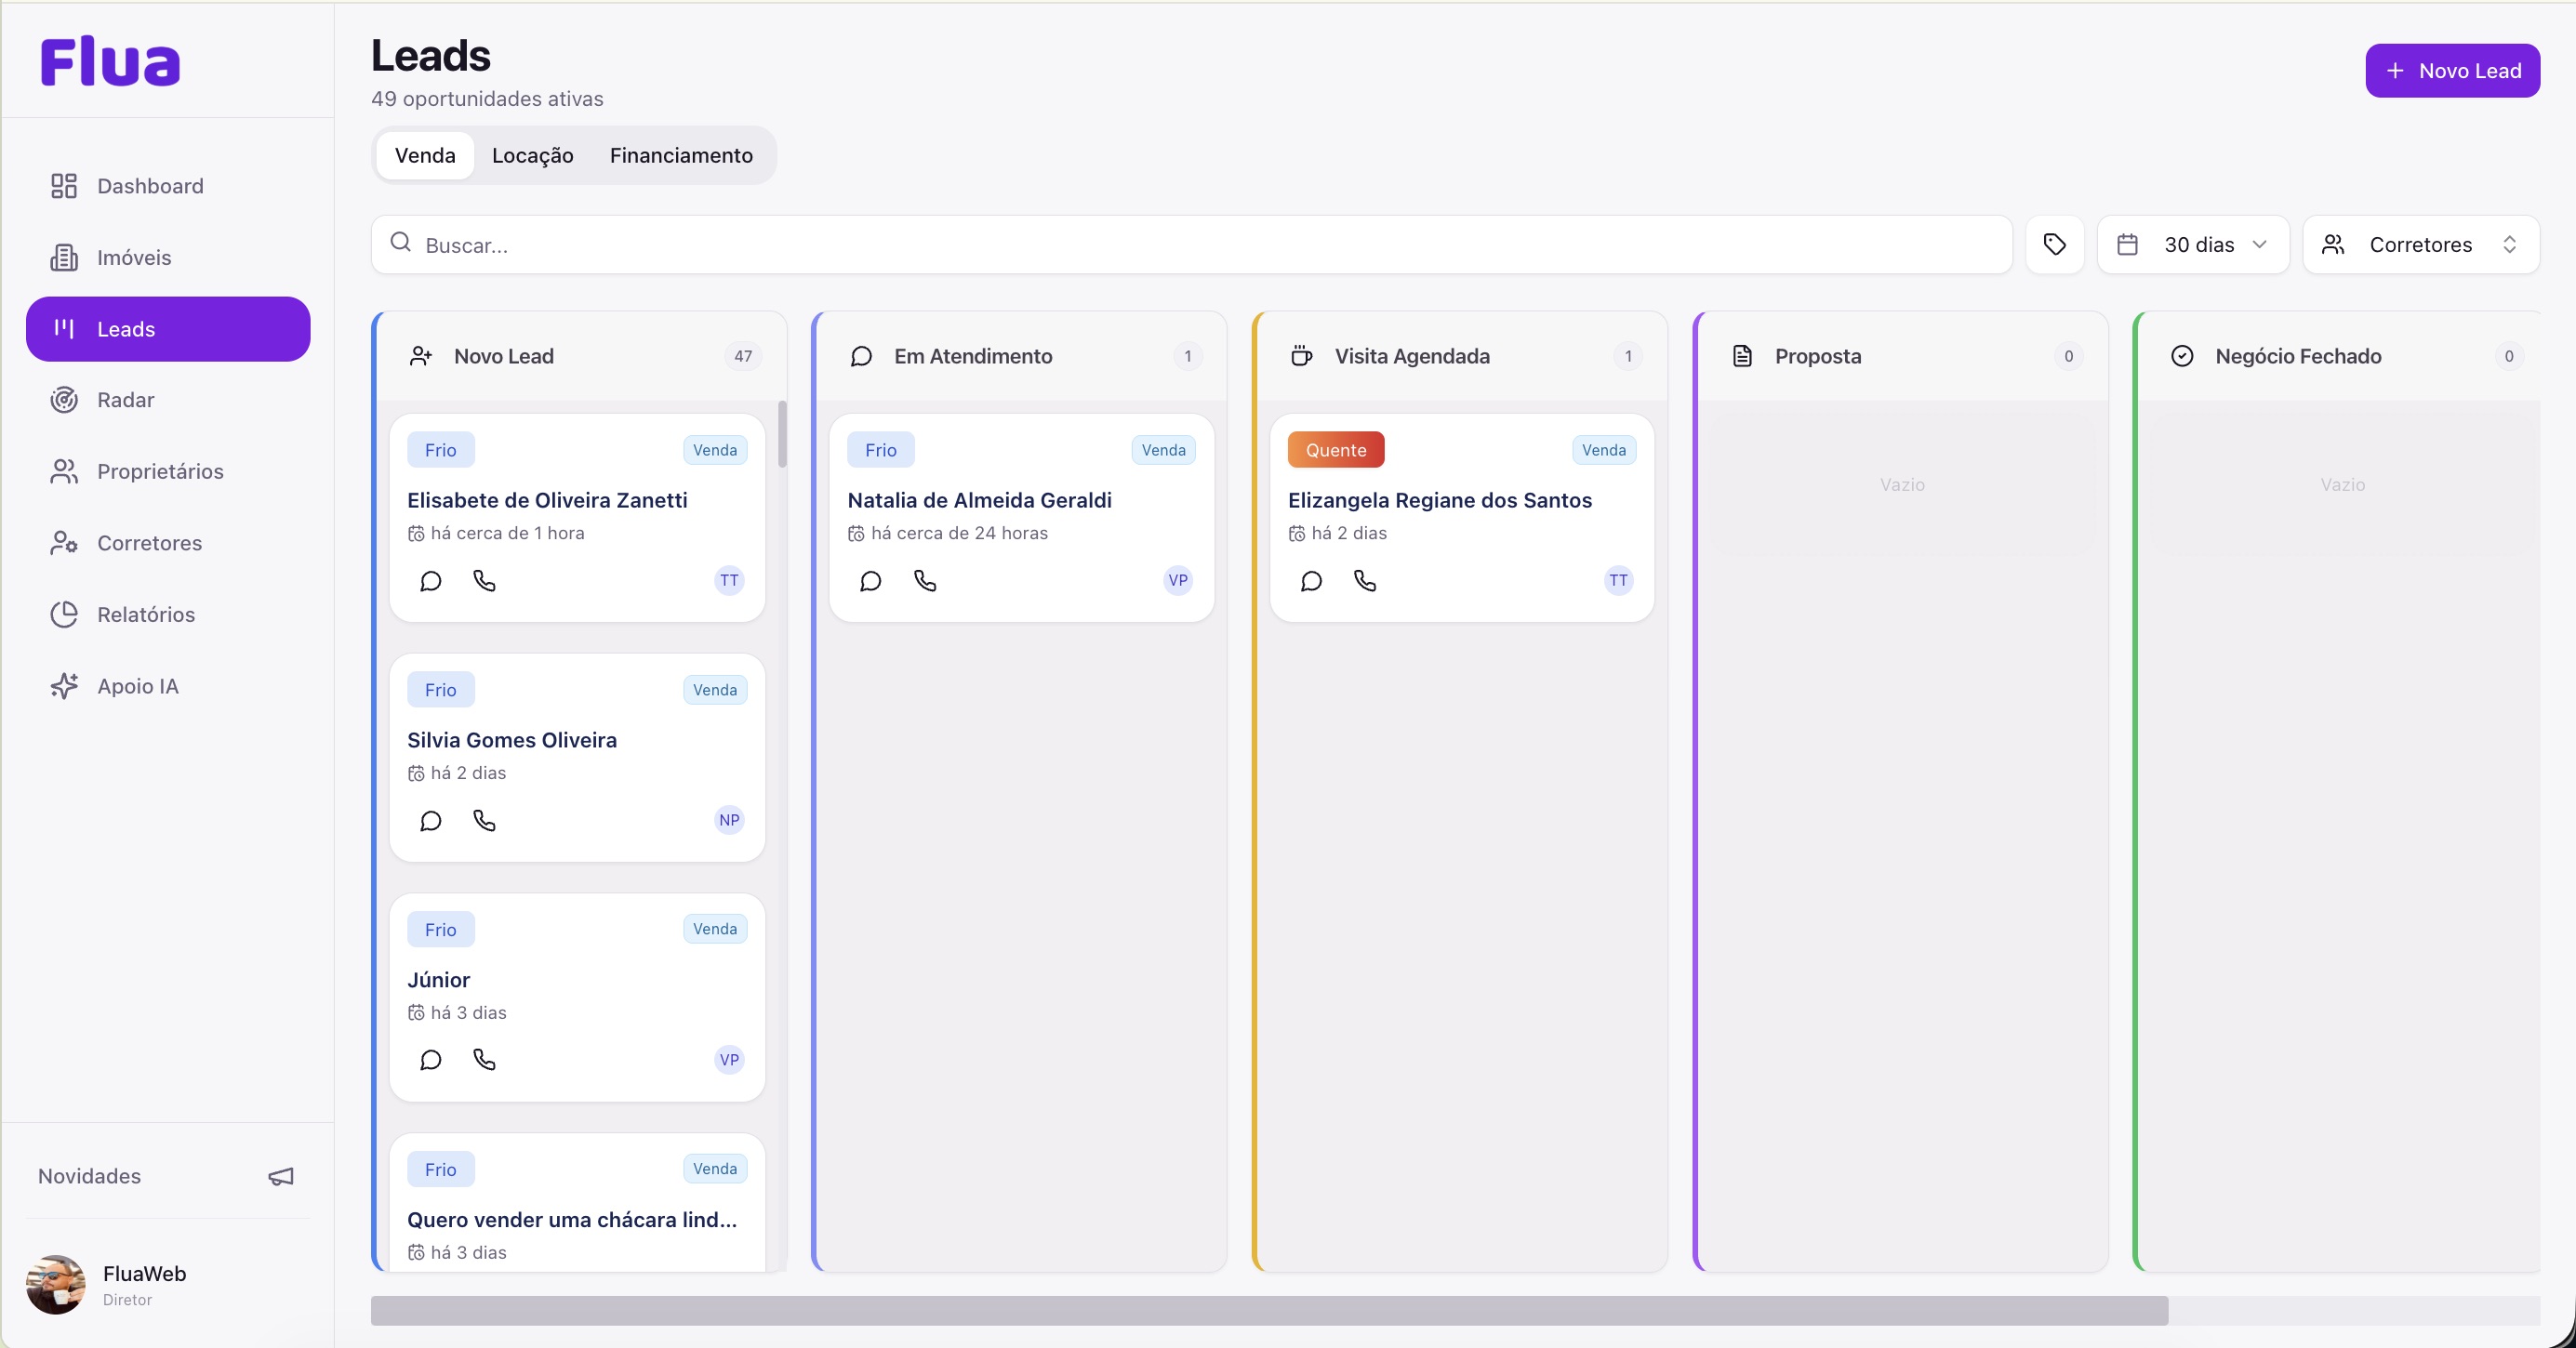
Task: Call Elisabete de Oliveira Zanetti via phone icon
Action: 484,581
